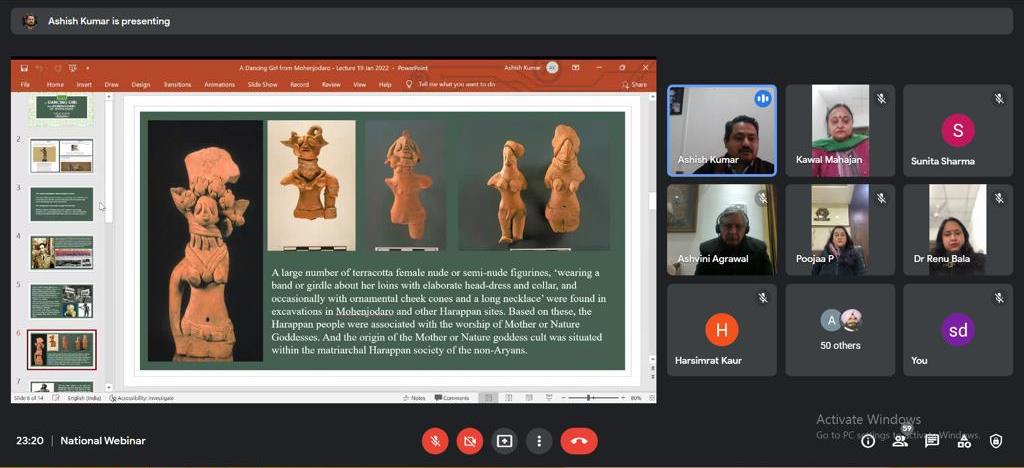
Task: Click Ashish Kumar account avatar in PowerPoint
Action: coord(552,67)
